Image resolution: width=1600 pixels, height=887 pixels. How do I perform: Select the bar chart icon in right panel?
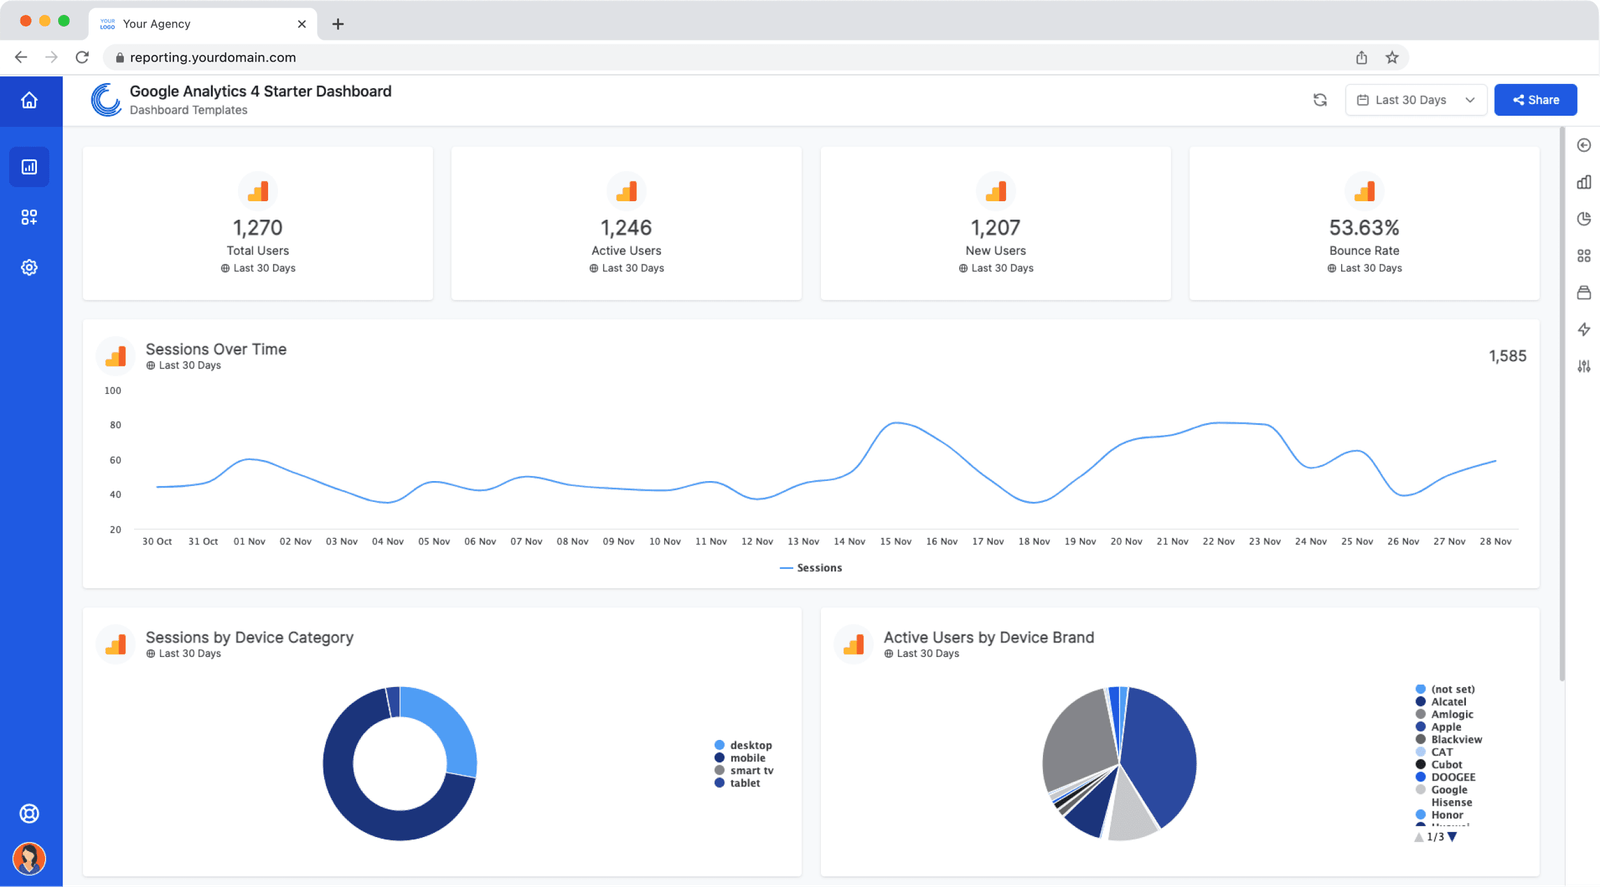(1584, 182)
